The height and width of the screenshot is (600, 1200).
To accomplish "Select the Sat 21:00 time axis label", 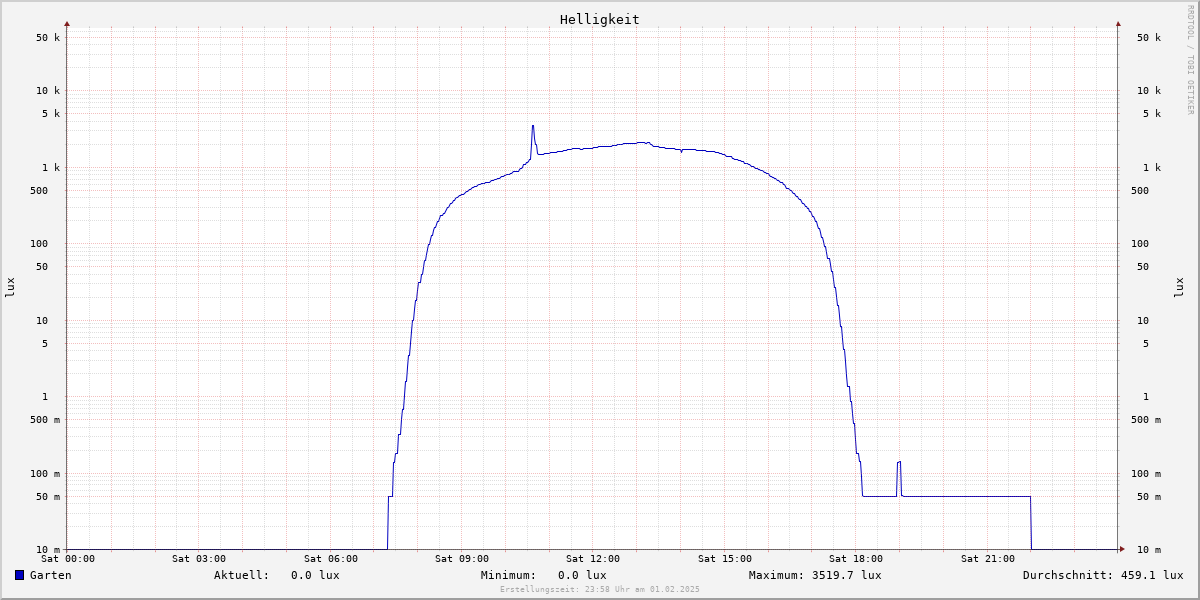I will [988, 559].
